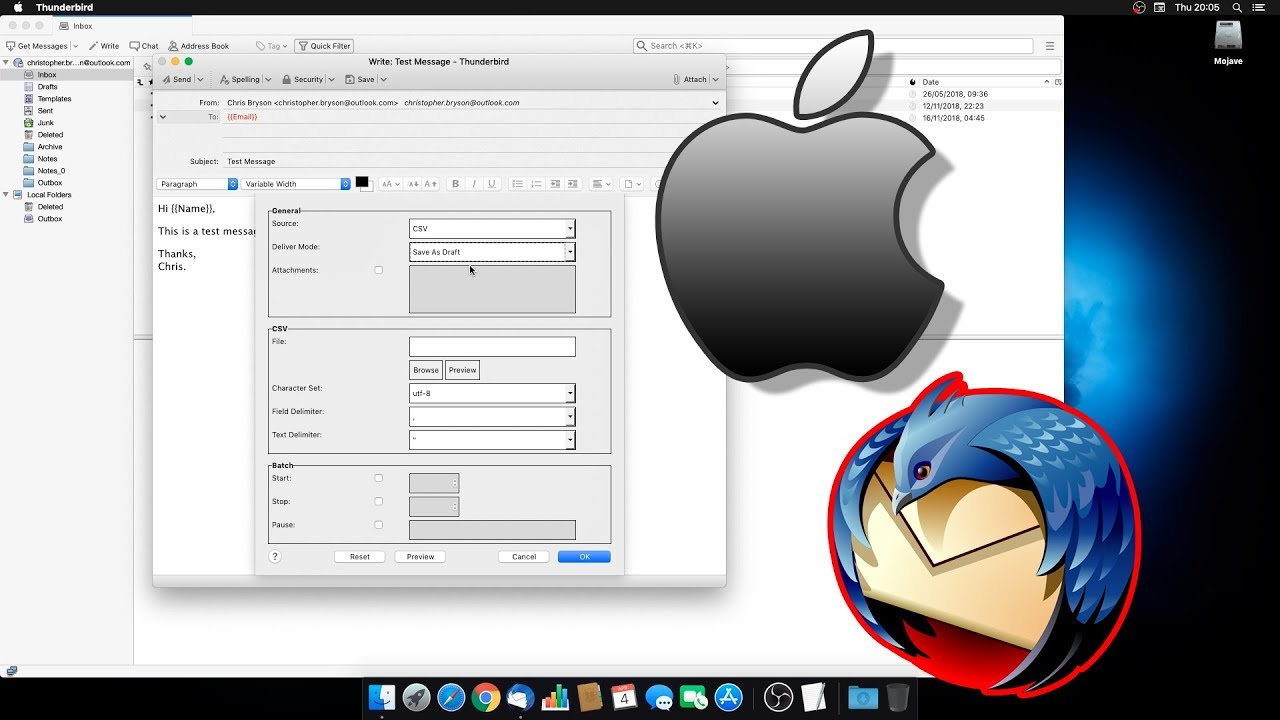Open the Source dropdown showing CSV

(492, 229)
